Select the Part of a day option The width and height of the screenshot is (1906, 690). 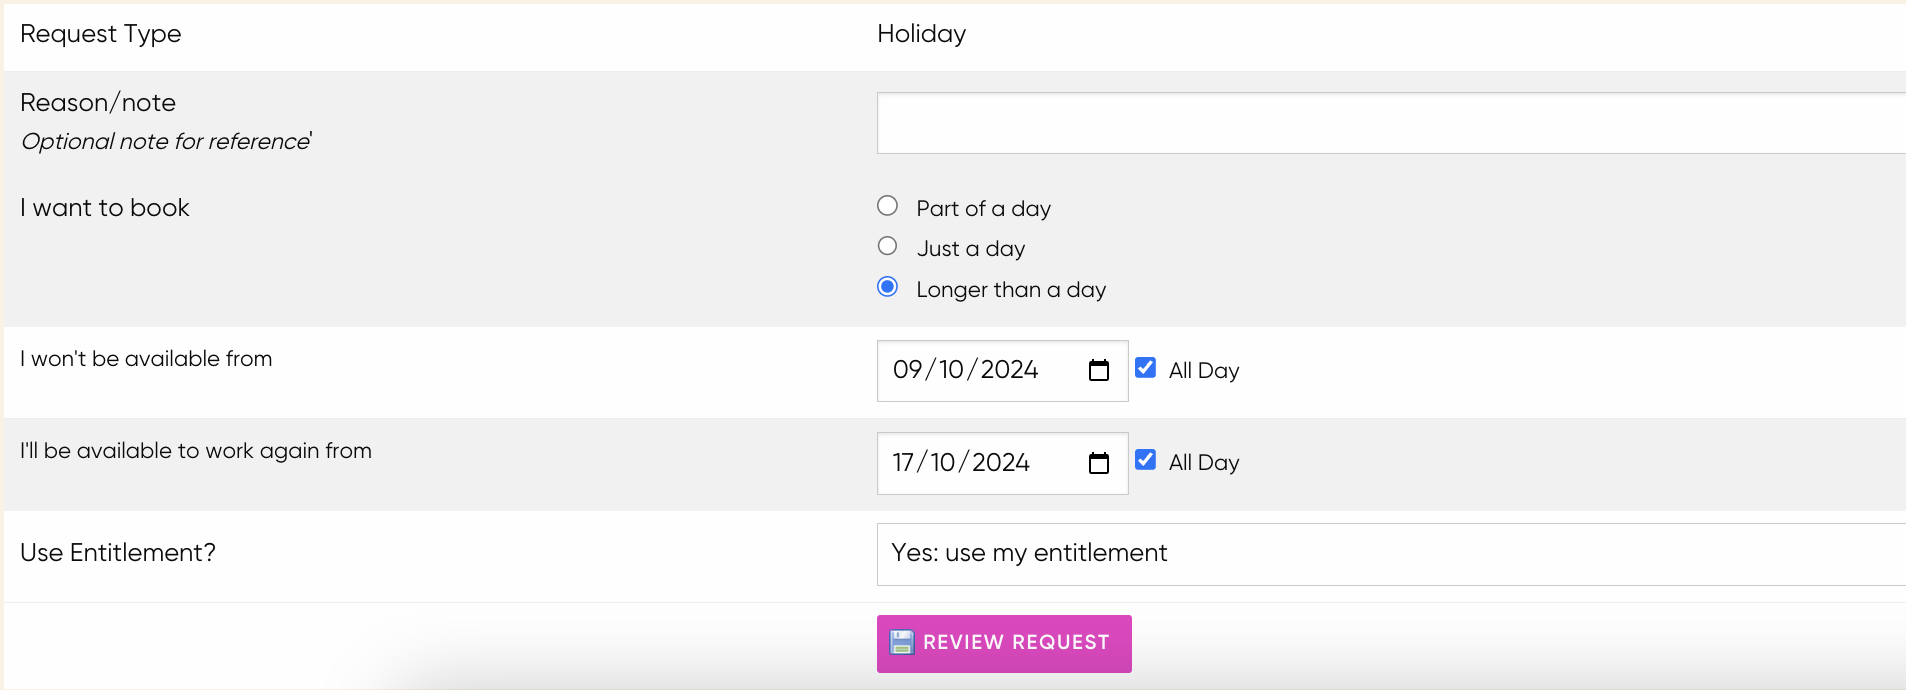tap(887, 206)
